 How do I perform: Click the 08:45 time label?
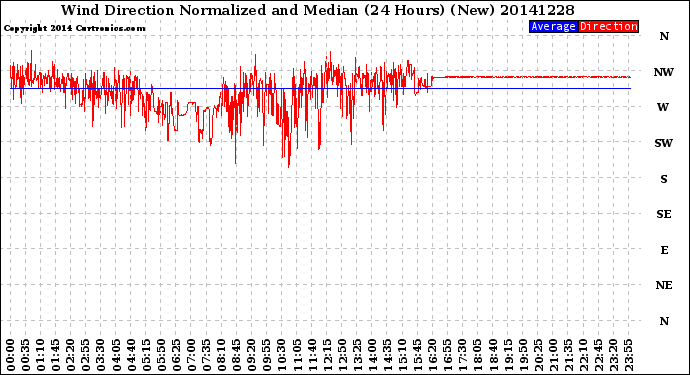coord(237,355)
